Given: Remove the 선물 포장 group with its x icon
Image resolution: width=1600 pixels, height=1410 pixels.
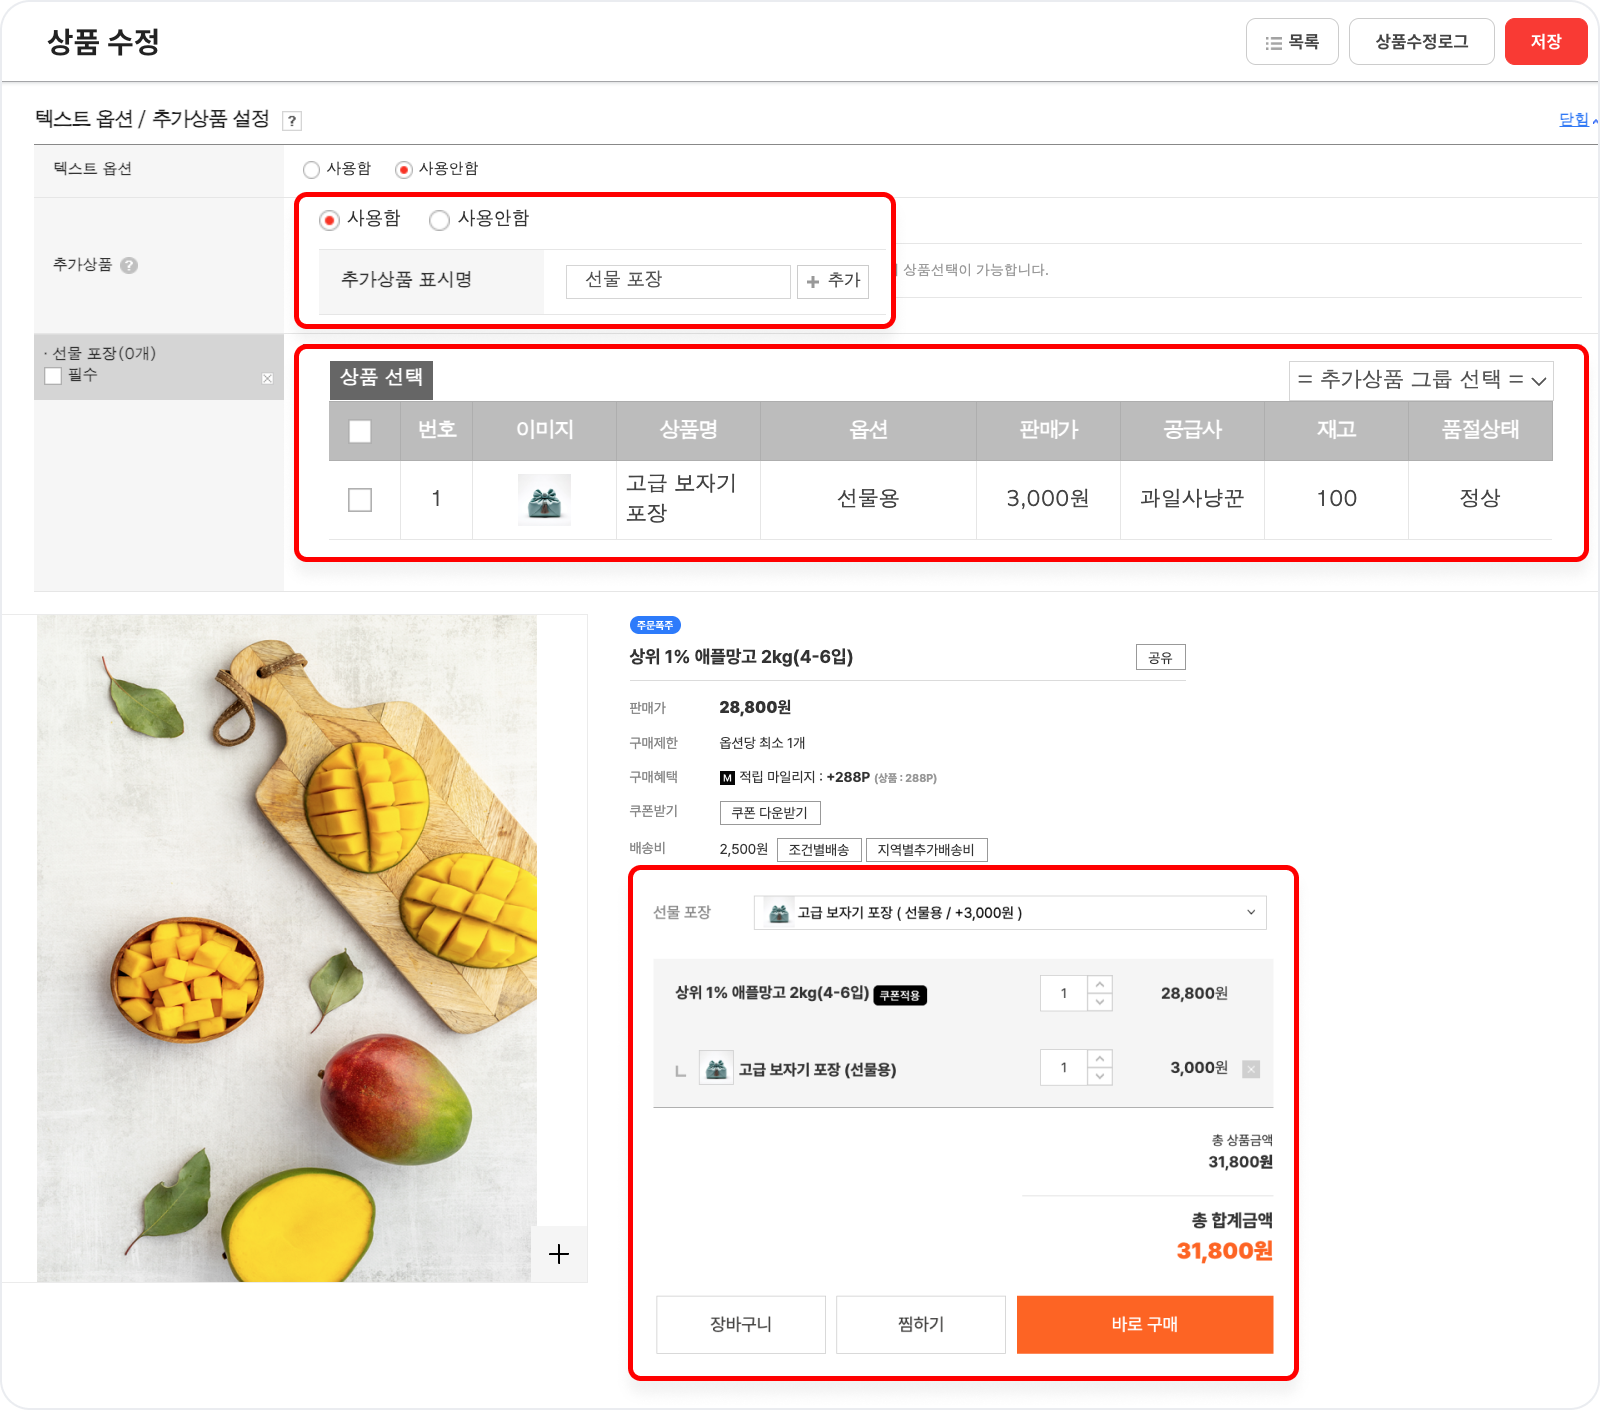Looking at the screenshot, I should click(x=267, y=378).
